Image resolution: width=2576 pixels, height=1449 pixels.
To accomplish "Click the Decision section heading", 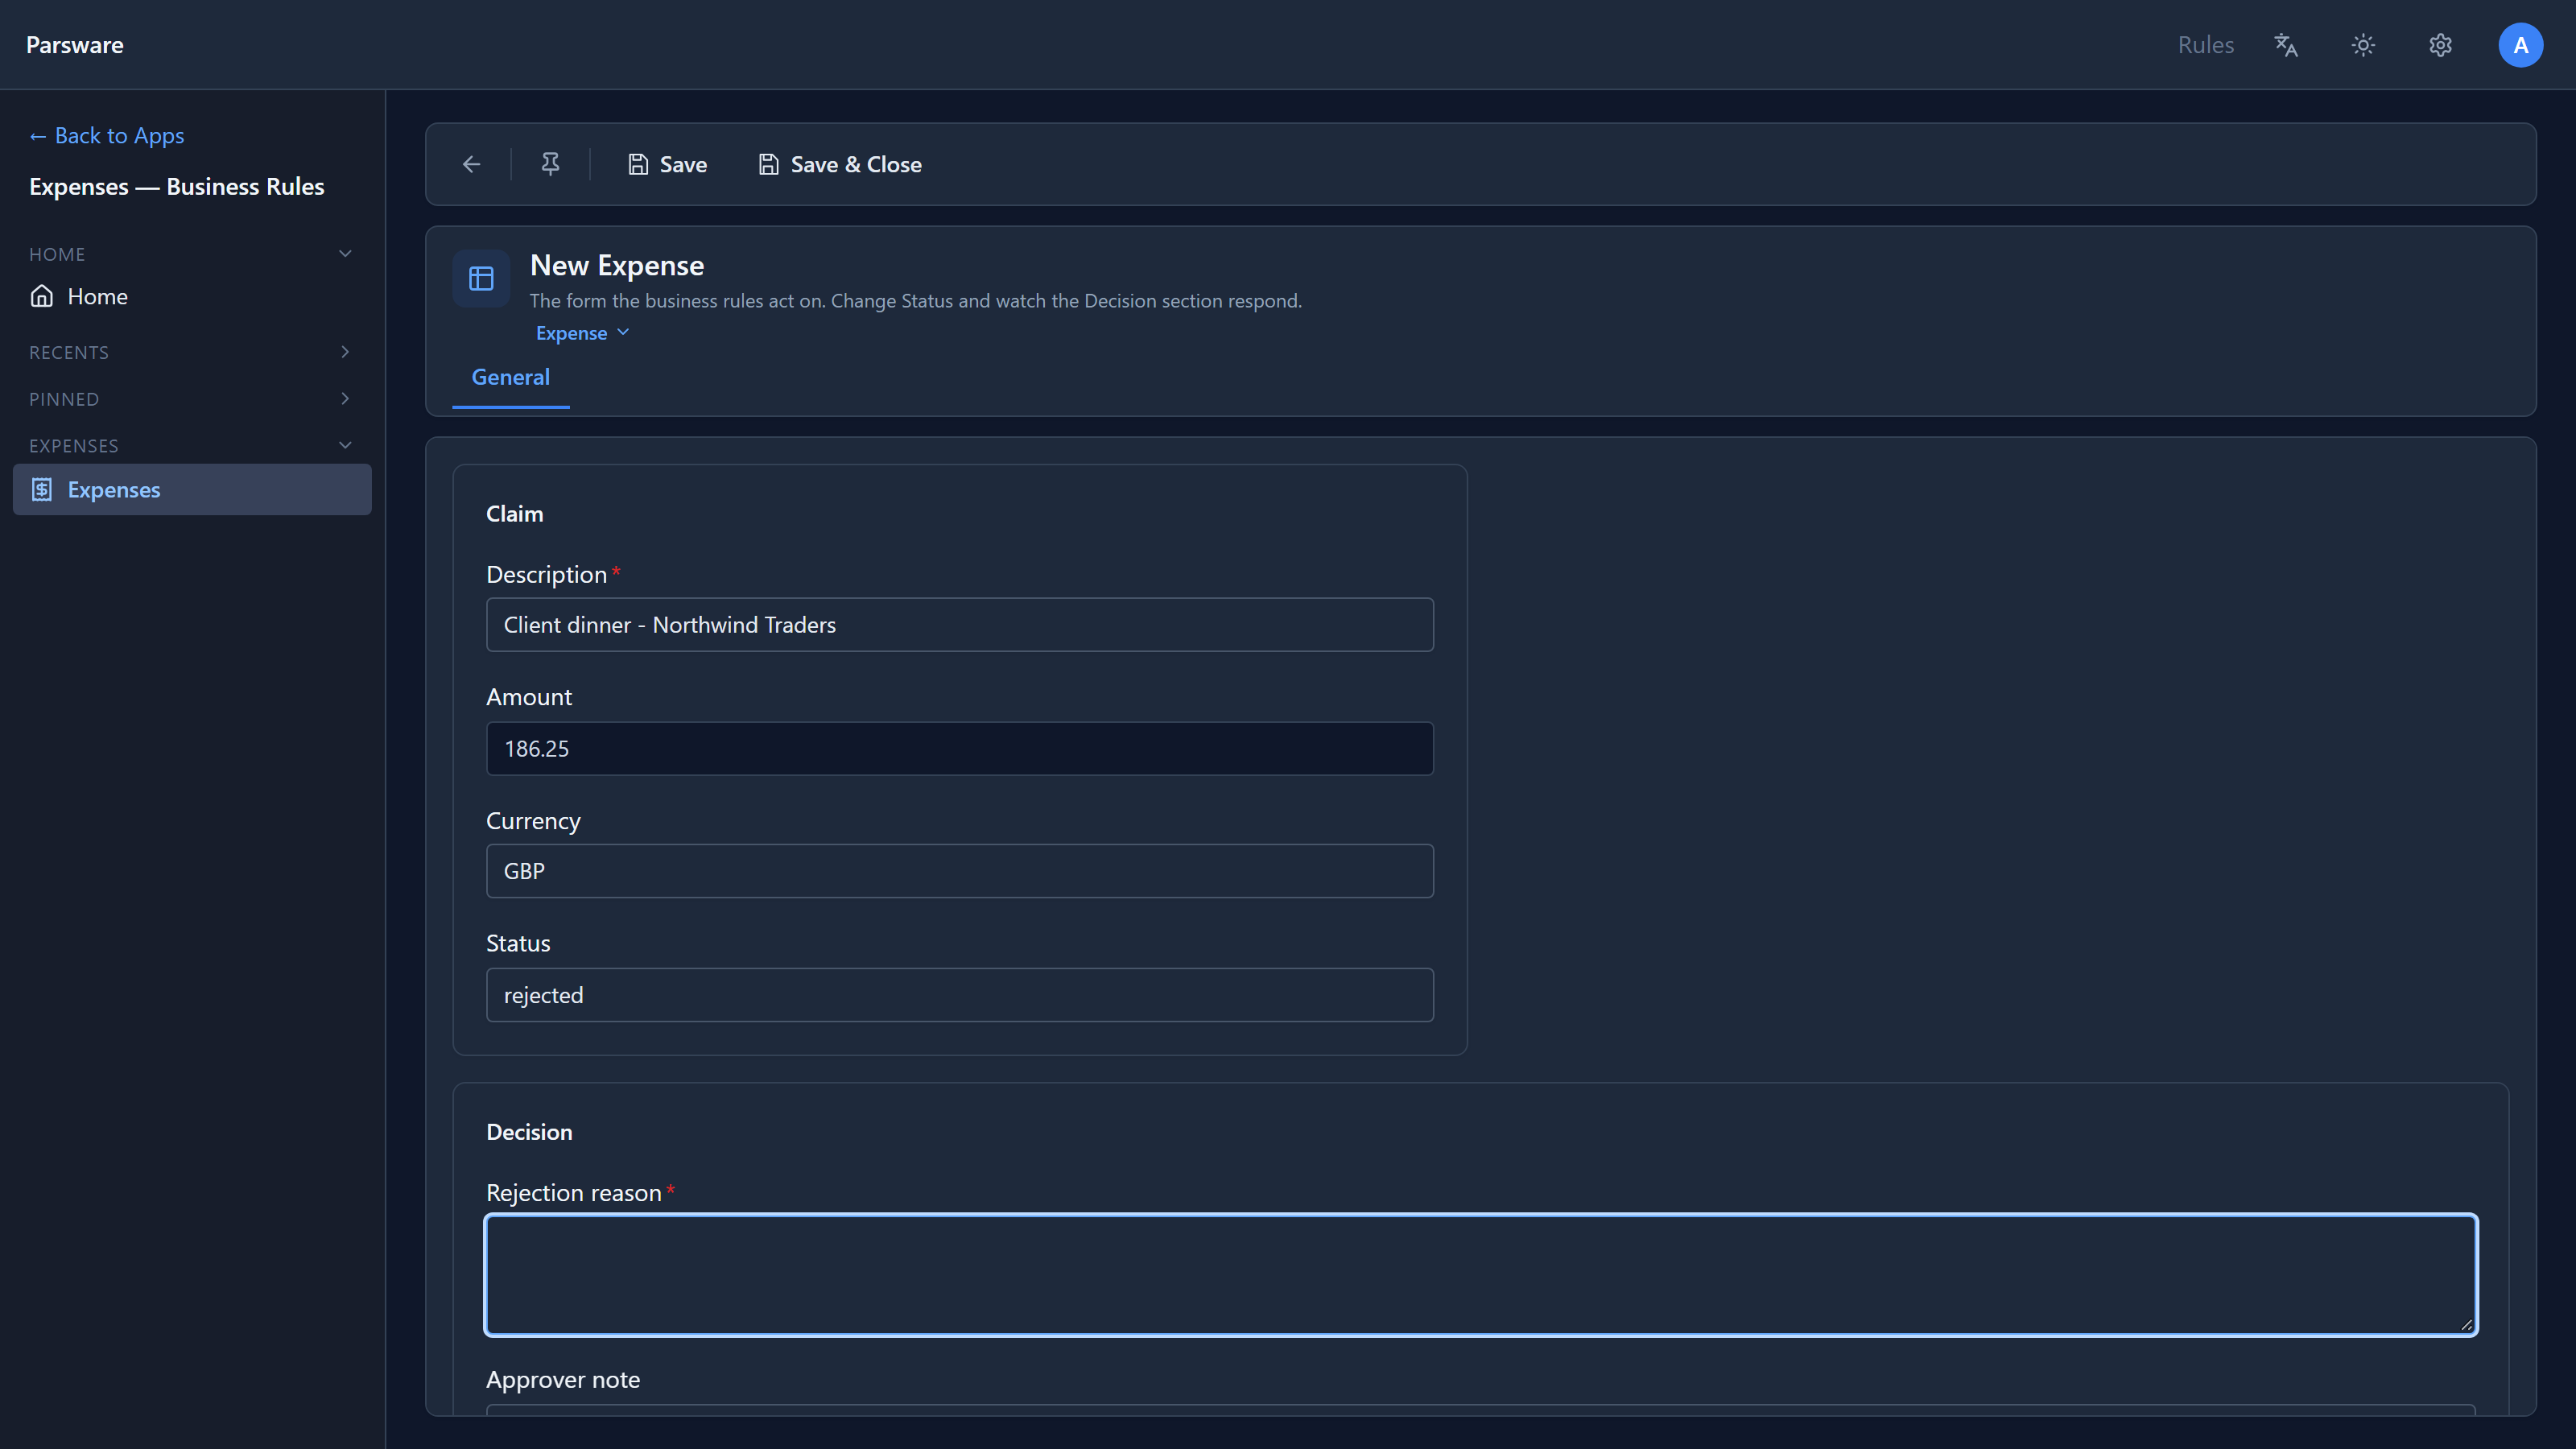I will 529,1131.
